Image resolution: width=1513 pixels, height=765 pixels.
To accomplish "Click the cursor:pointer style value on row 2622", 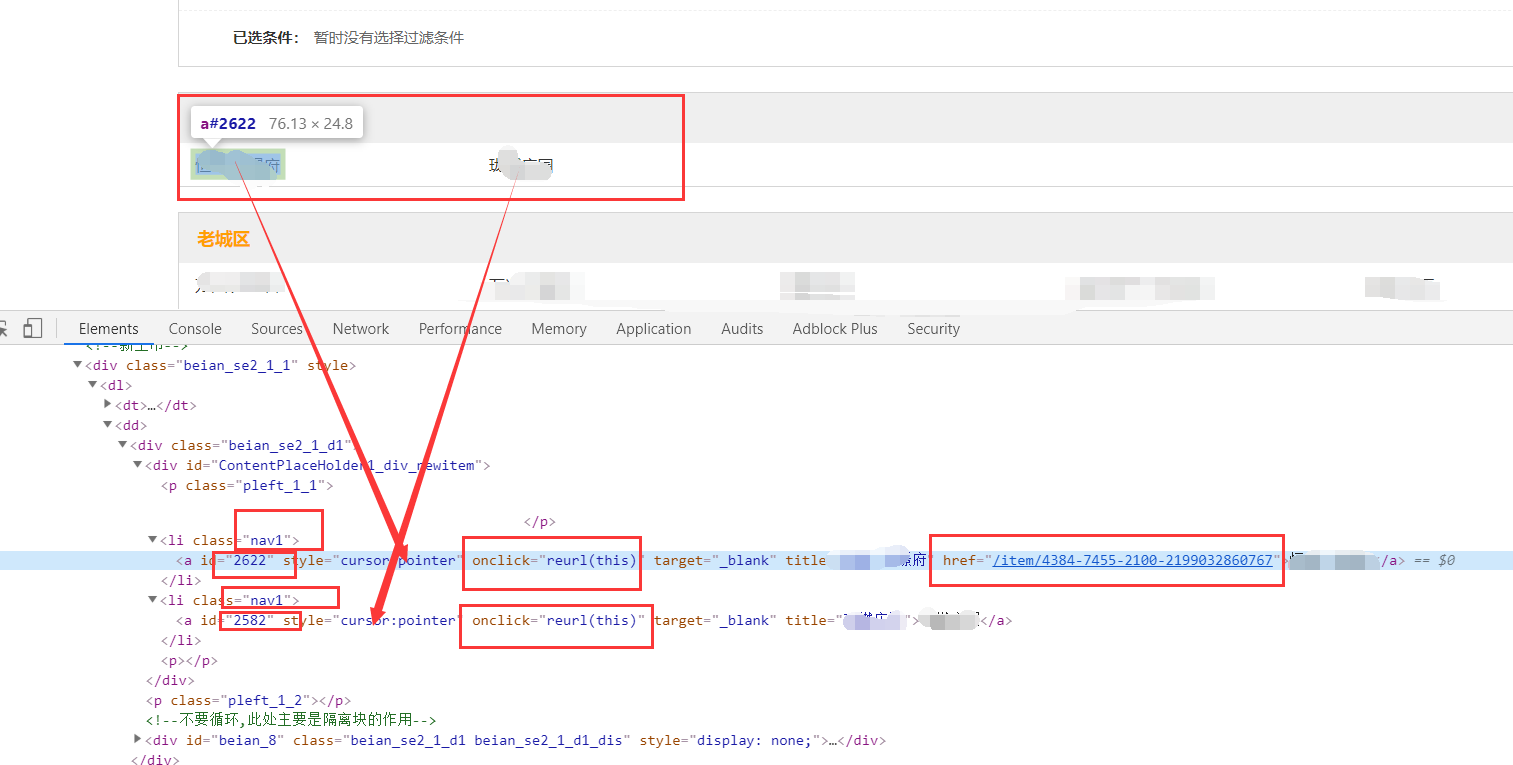I will 396,560.
